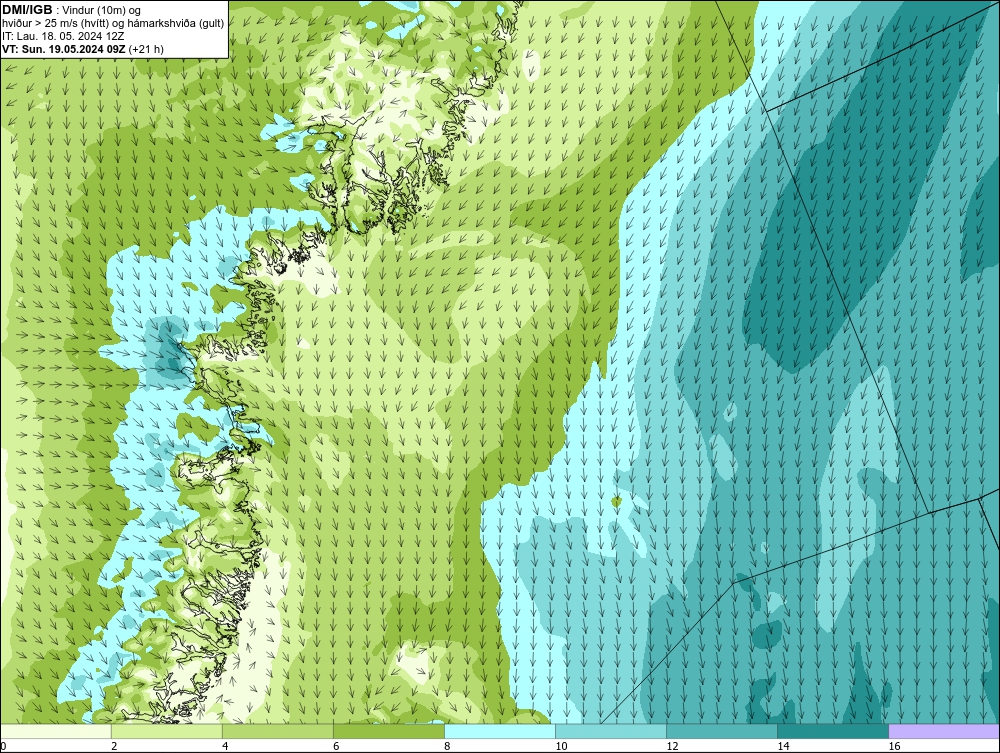Click the 0–2 m/s pale legend swatch
The width and height of the screenshot is (1000, 753).
56,731
